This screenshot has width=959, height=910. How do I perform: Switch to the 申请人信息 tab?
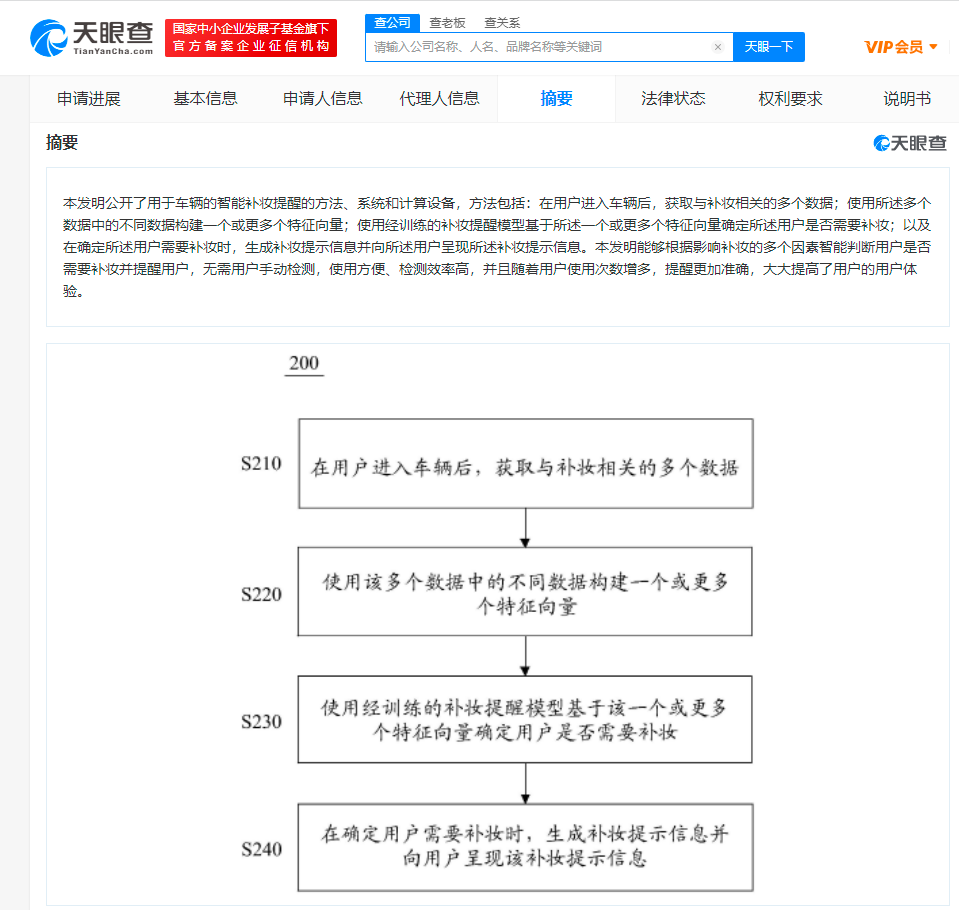322,98
